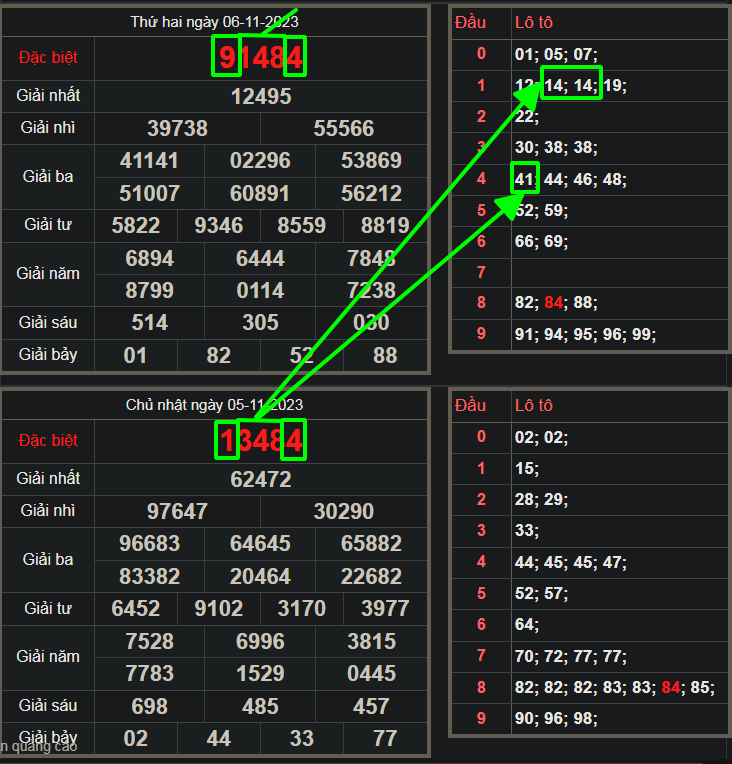Click the green-boxed 14; 14 in Lô tô
Viewport: 732px width, 764px height.
coord(570,85)
